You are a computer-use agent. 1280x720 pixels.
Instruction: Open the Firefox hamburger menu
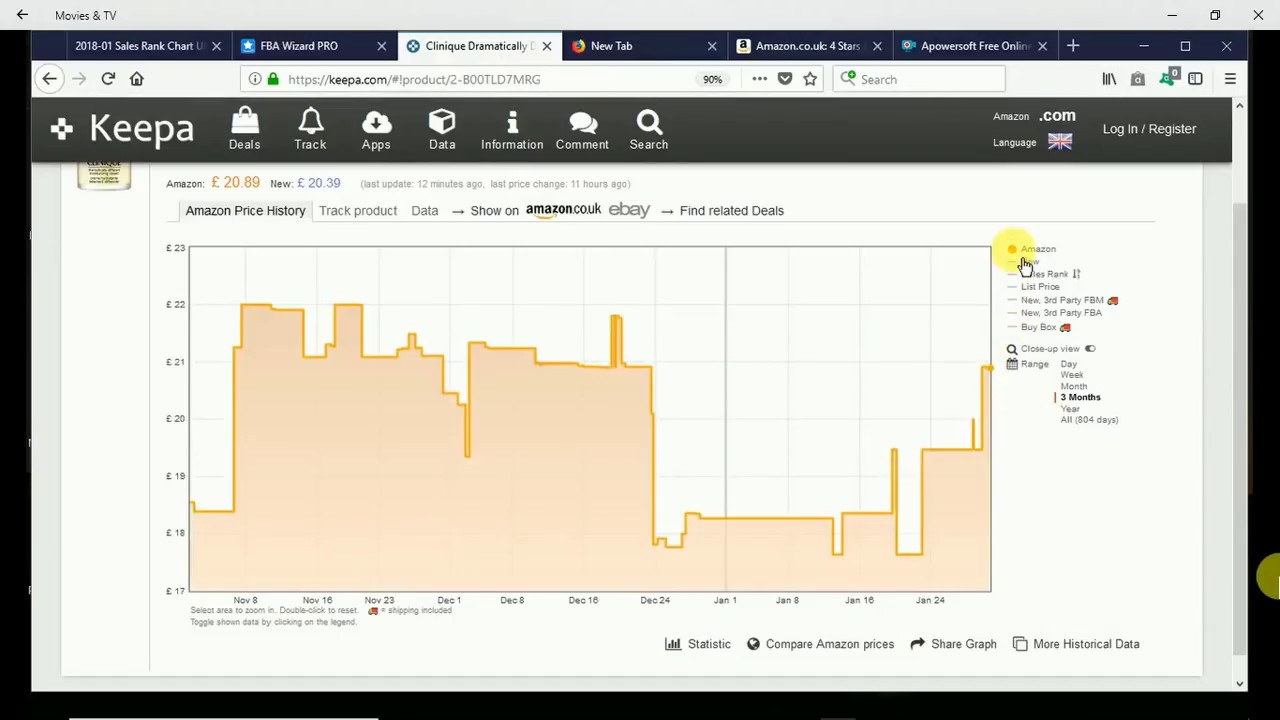[1230, 79]
